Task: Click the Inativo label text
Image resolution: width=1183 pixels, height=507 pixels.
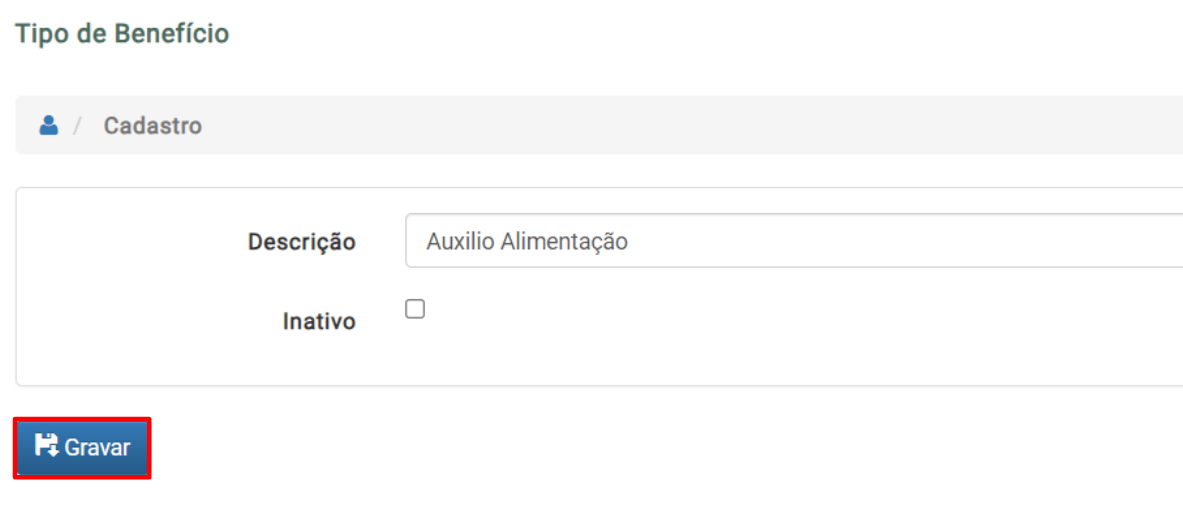Action: pyautogui.click(x=319, y=321)
